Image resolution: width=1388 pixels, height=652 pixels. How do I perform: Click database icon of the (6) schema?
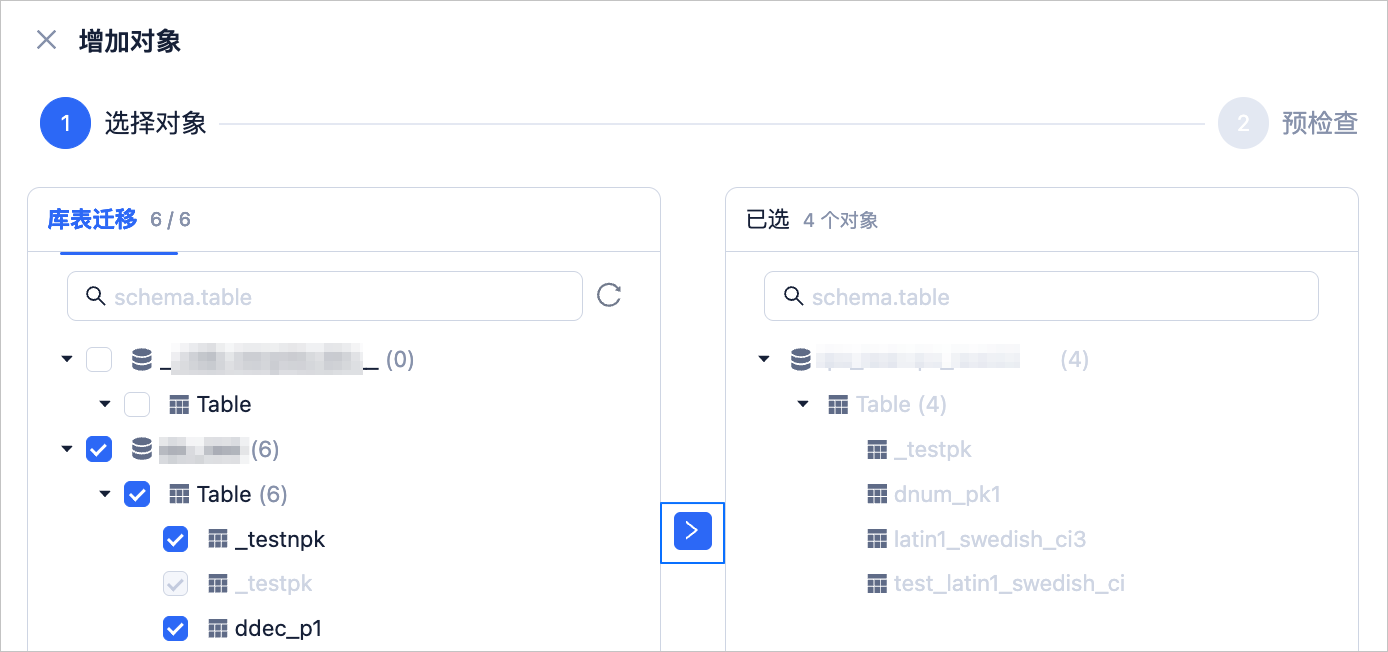point(142,450)
